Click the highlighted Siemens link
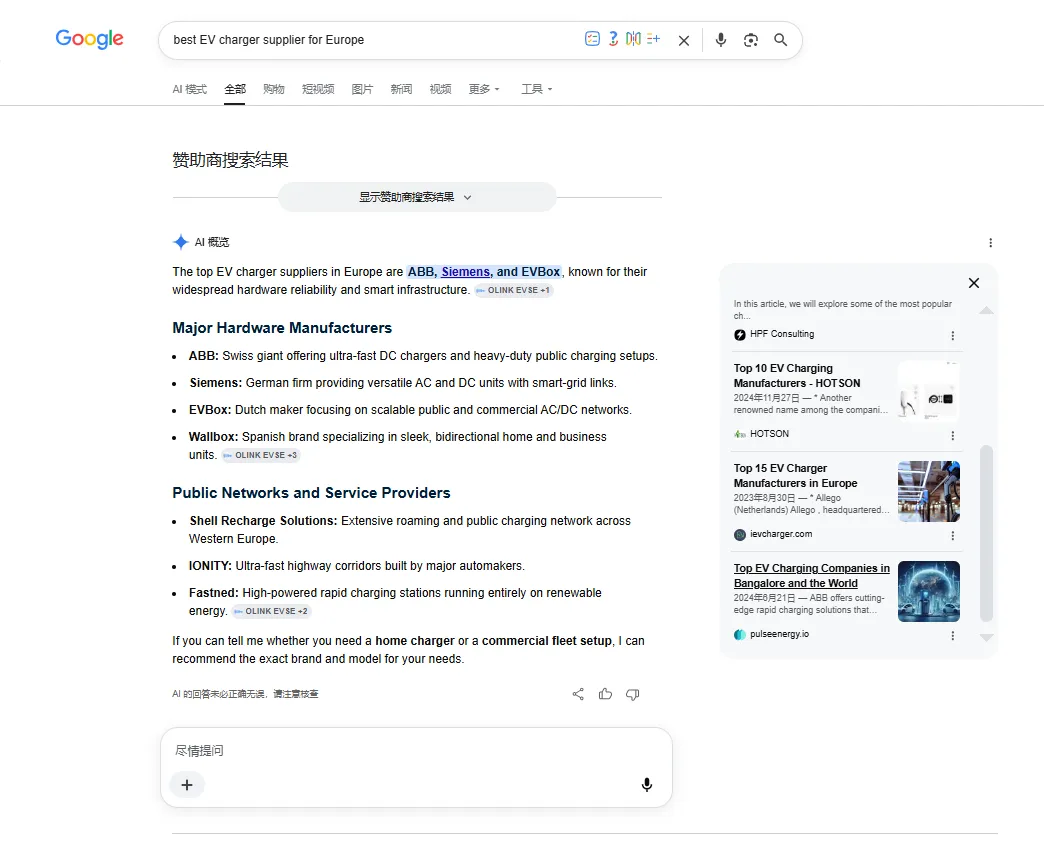 (465, 272)
